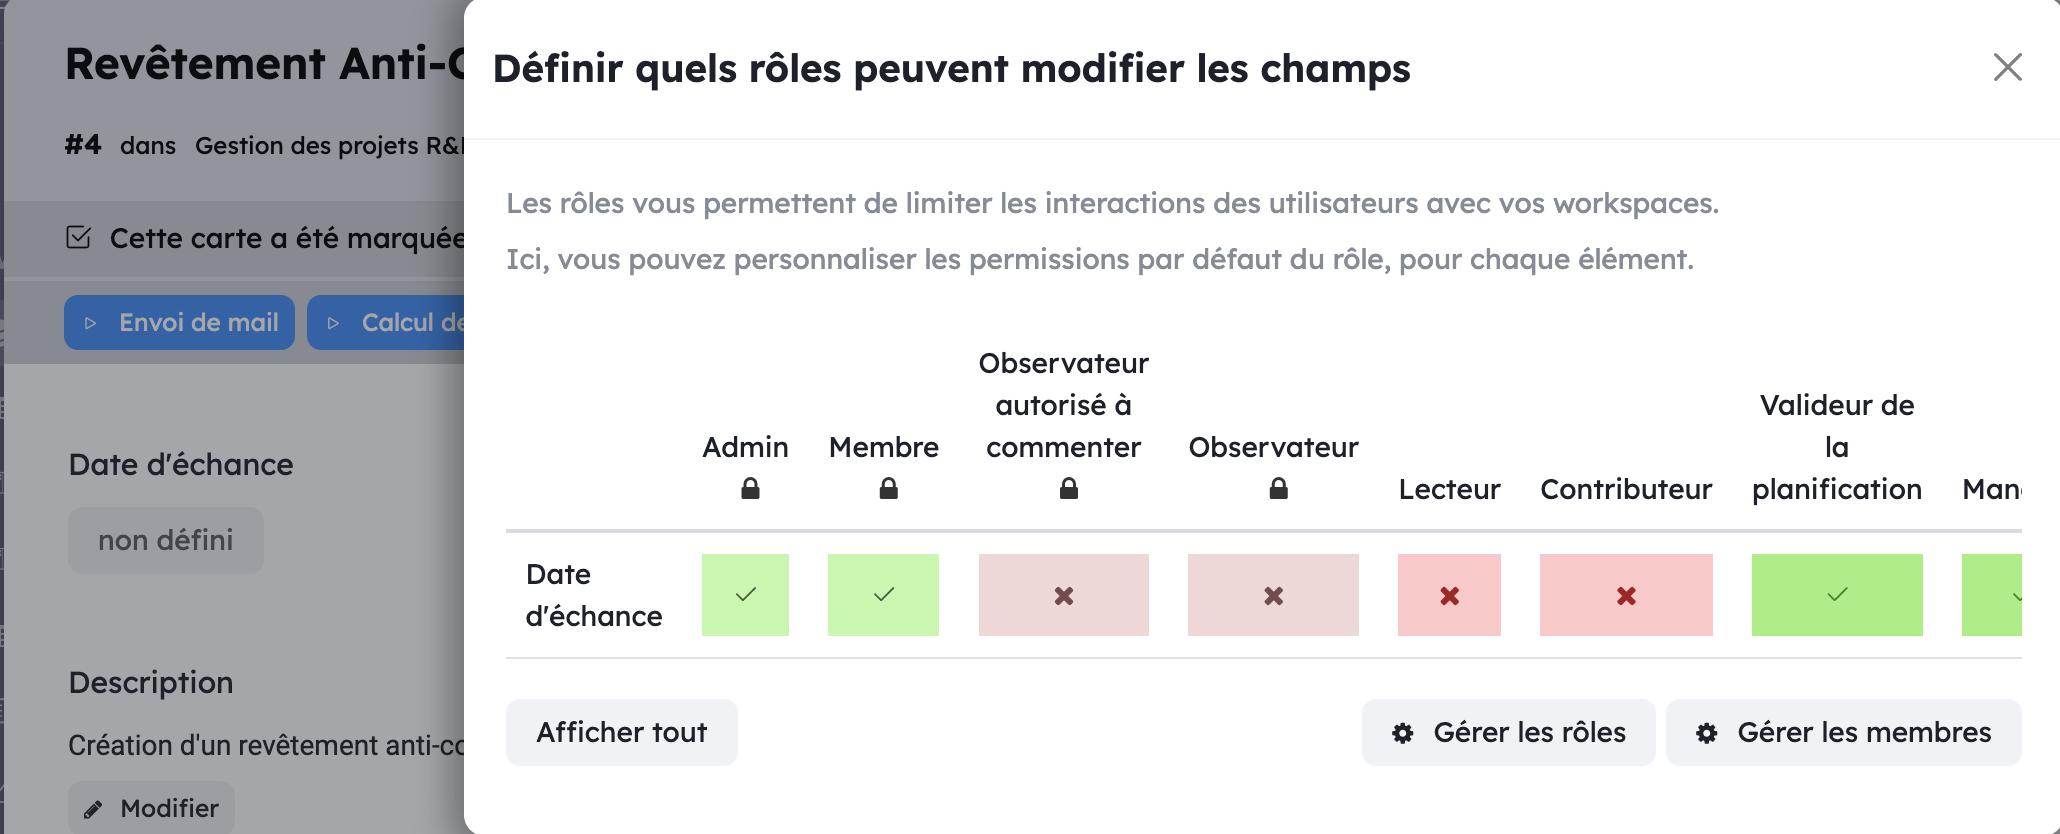The width and height of the screenshot is (2060, 834).
Task: Toggle Membre permission cell for Date d'échance
Action: click(883, 595)
